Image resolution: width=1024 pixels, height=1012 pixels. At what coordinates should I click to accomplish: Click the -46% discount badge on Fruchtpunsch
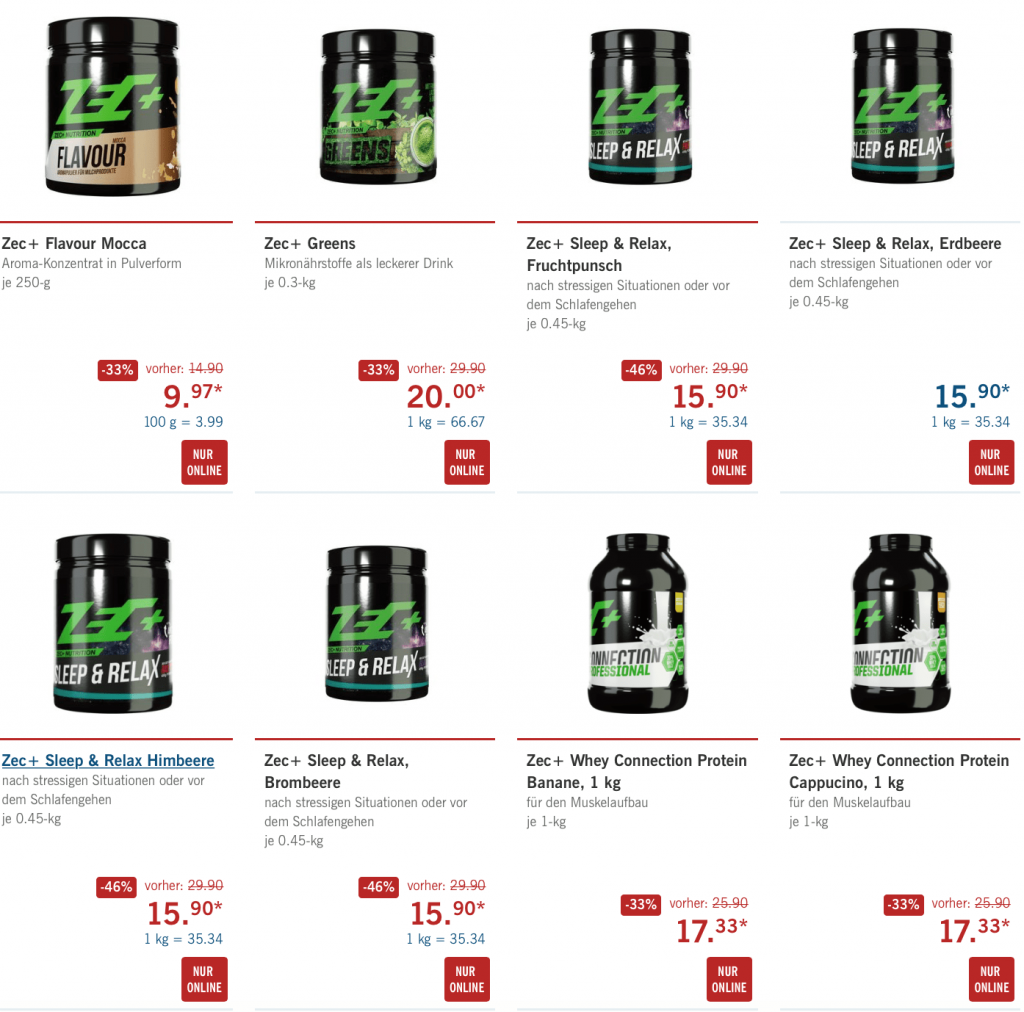tap(641, 370)
